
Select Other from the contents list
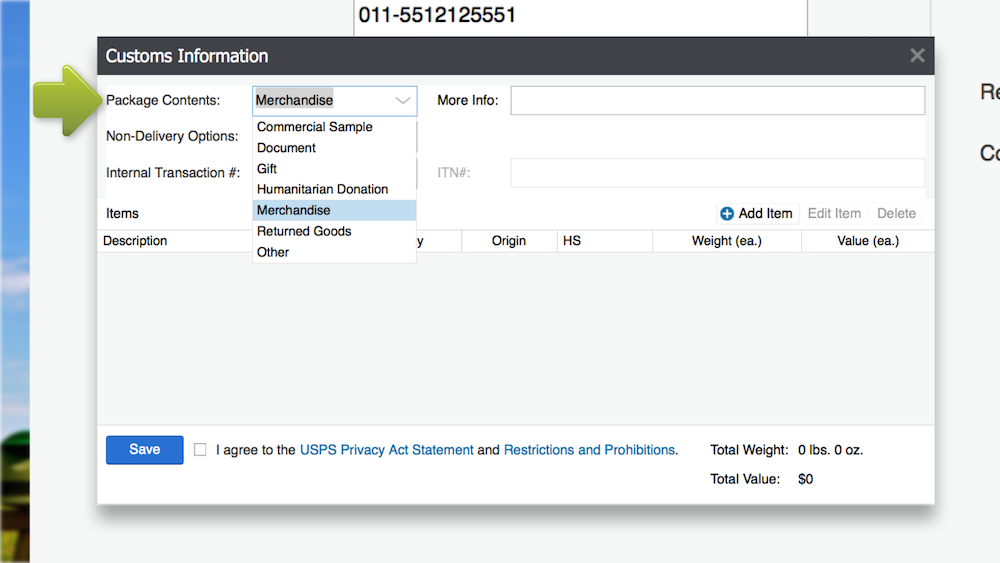pyautogui.click(x=273, y=252)
